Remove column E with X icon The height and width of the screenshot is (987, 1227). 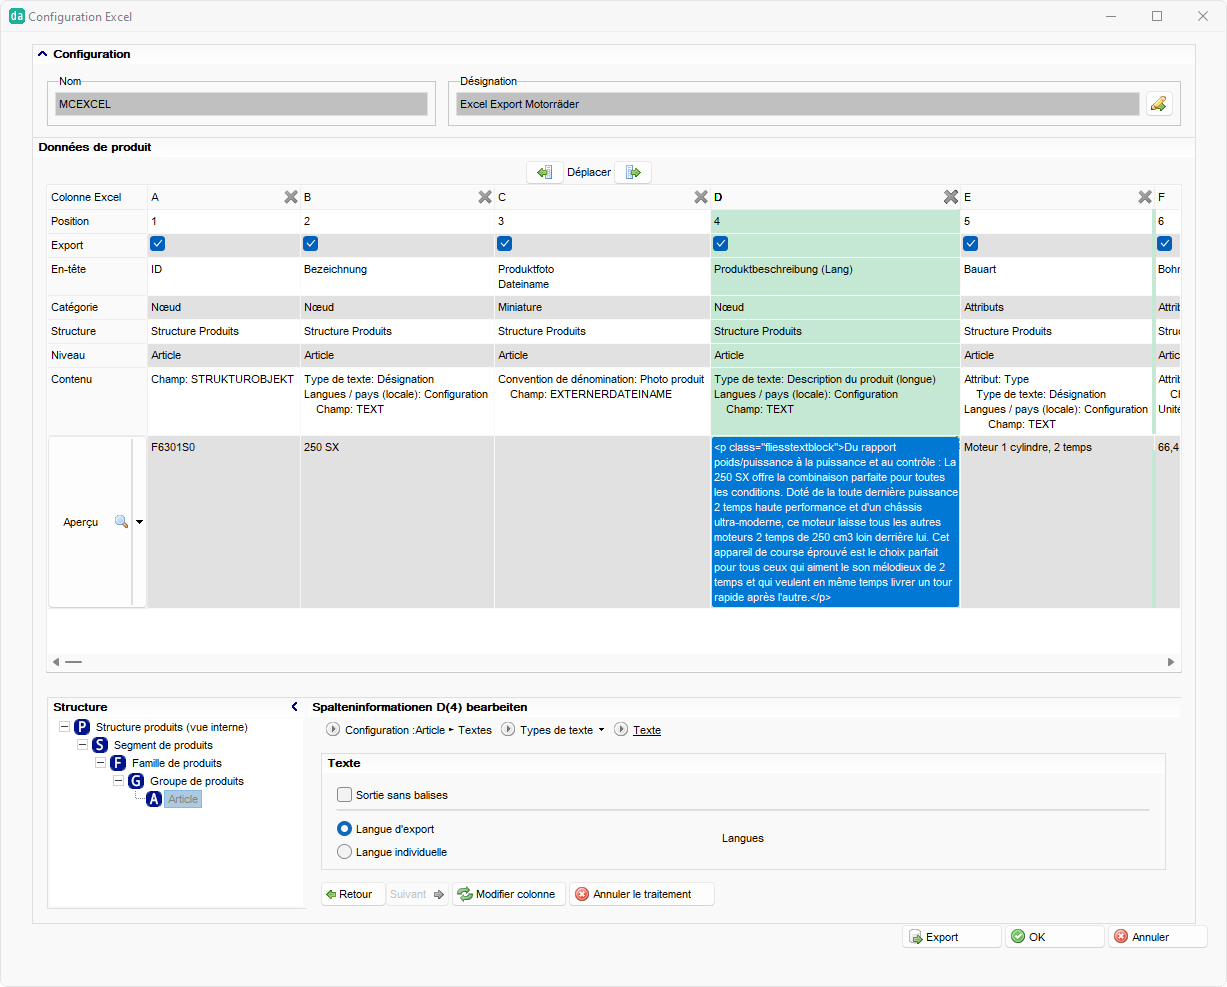point(1145,197)
